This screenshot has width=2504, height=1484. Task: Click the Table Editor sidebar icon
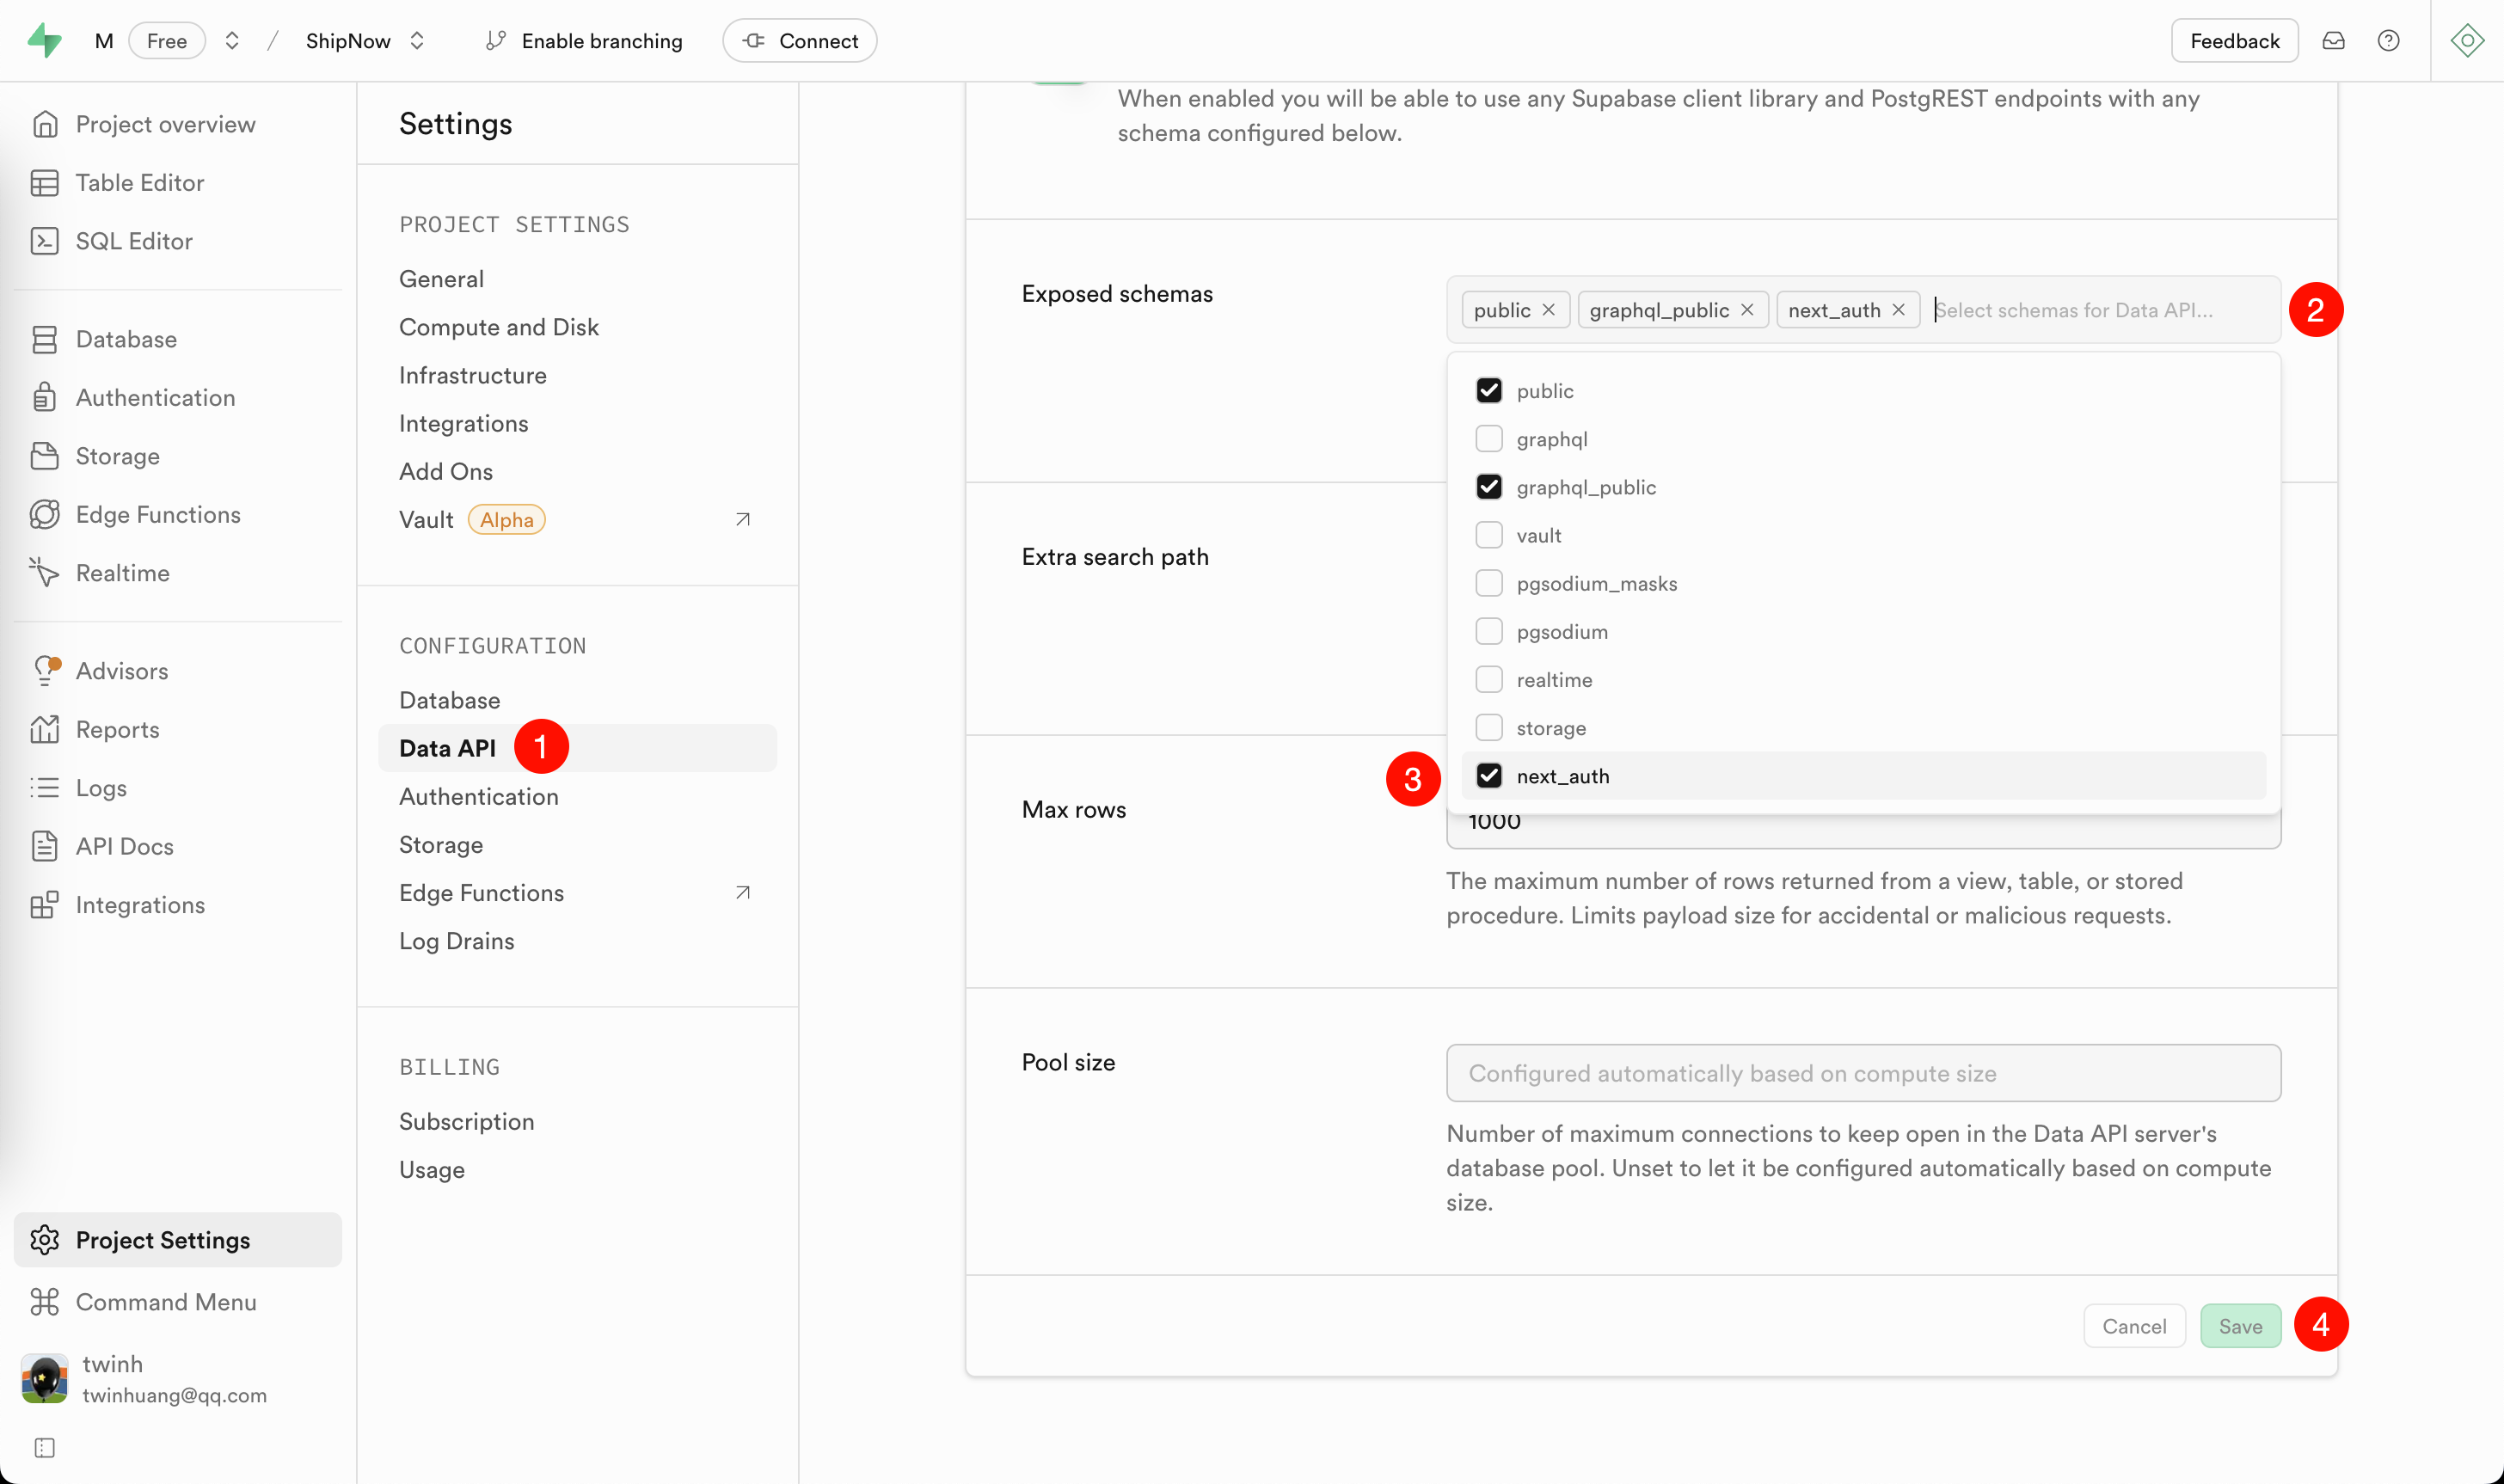[x=44, y=183]
